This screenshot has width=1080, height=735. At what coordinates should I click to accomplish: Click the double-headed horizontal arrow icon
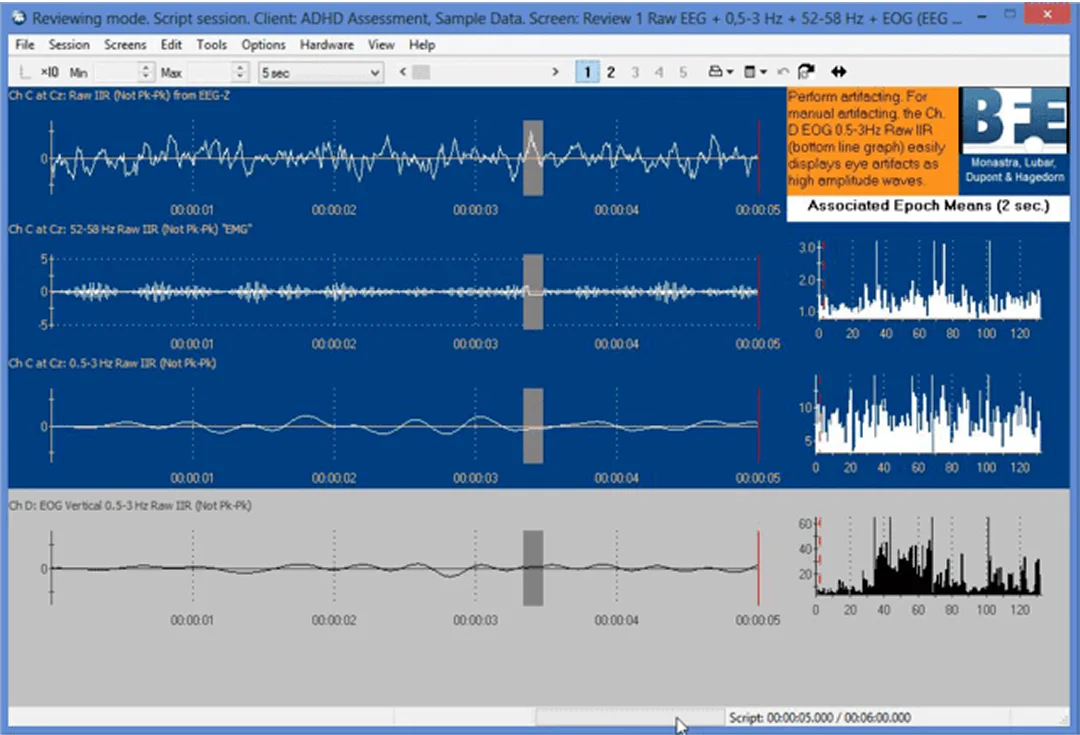[839, 72]
